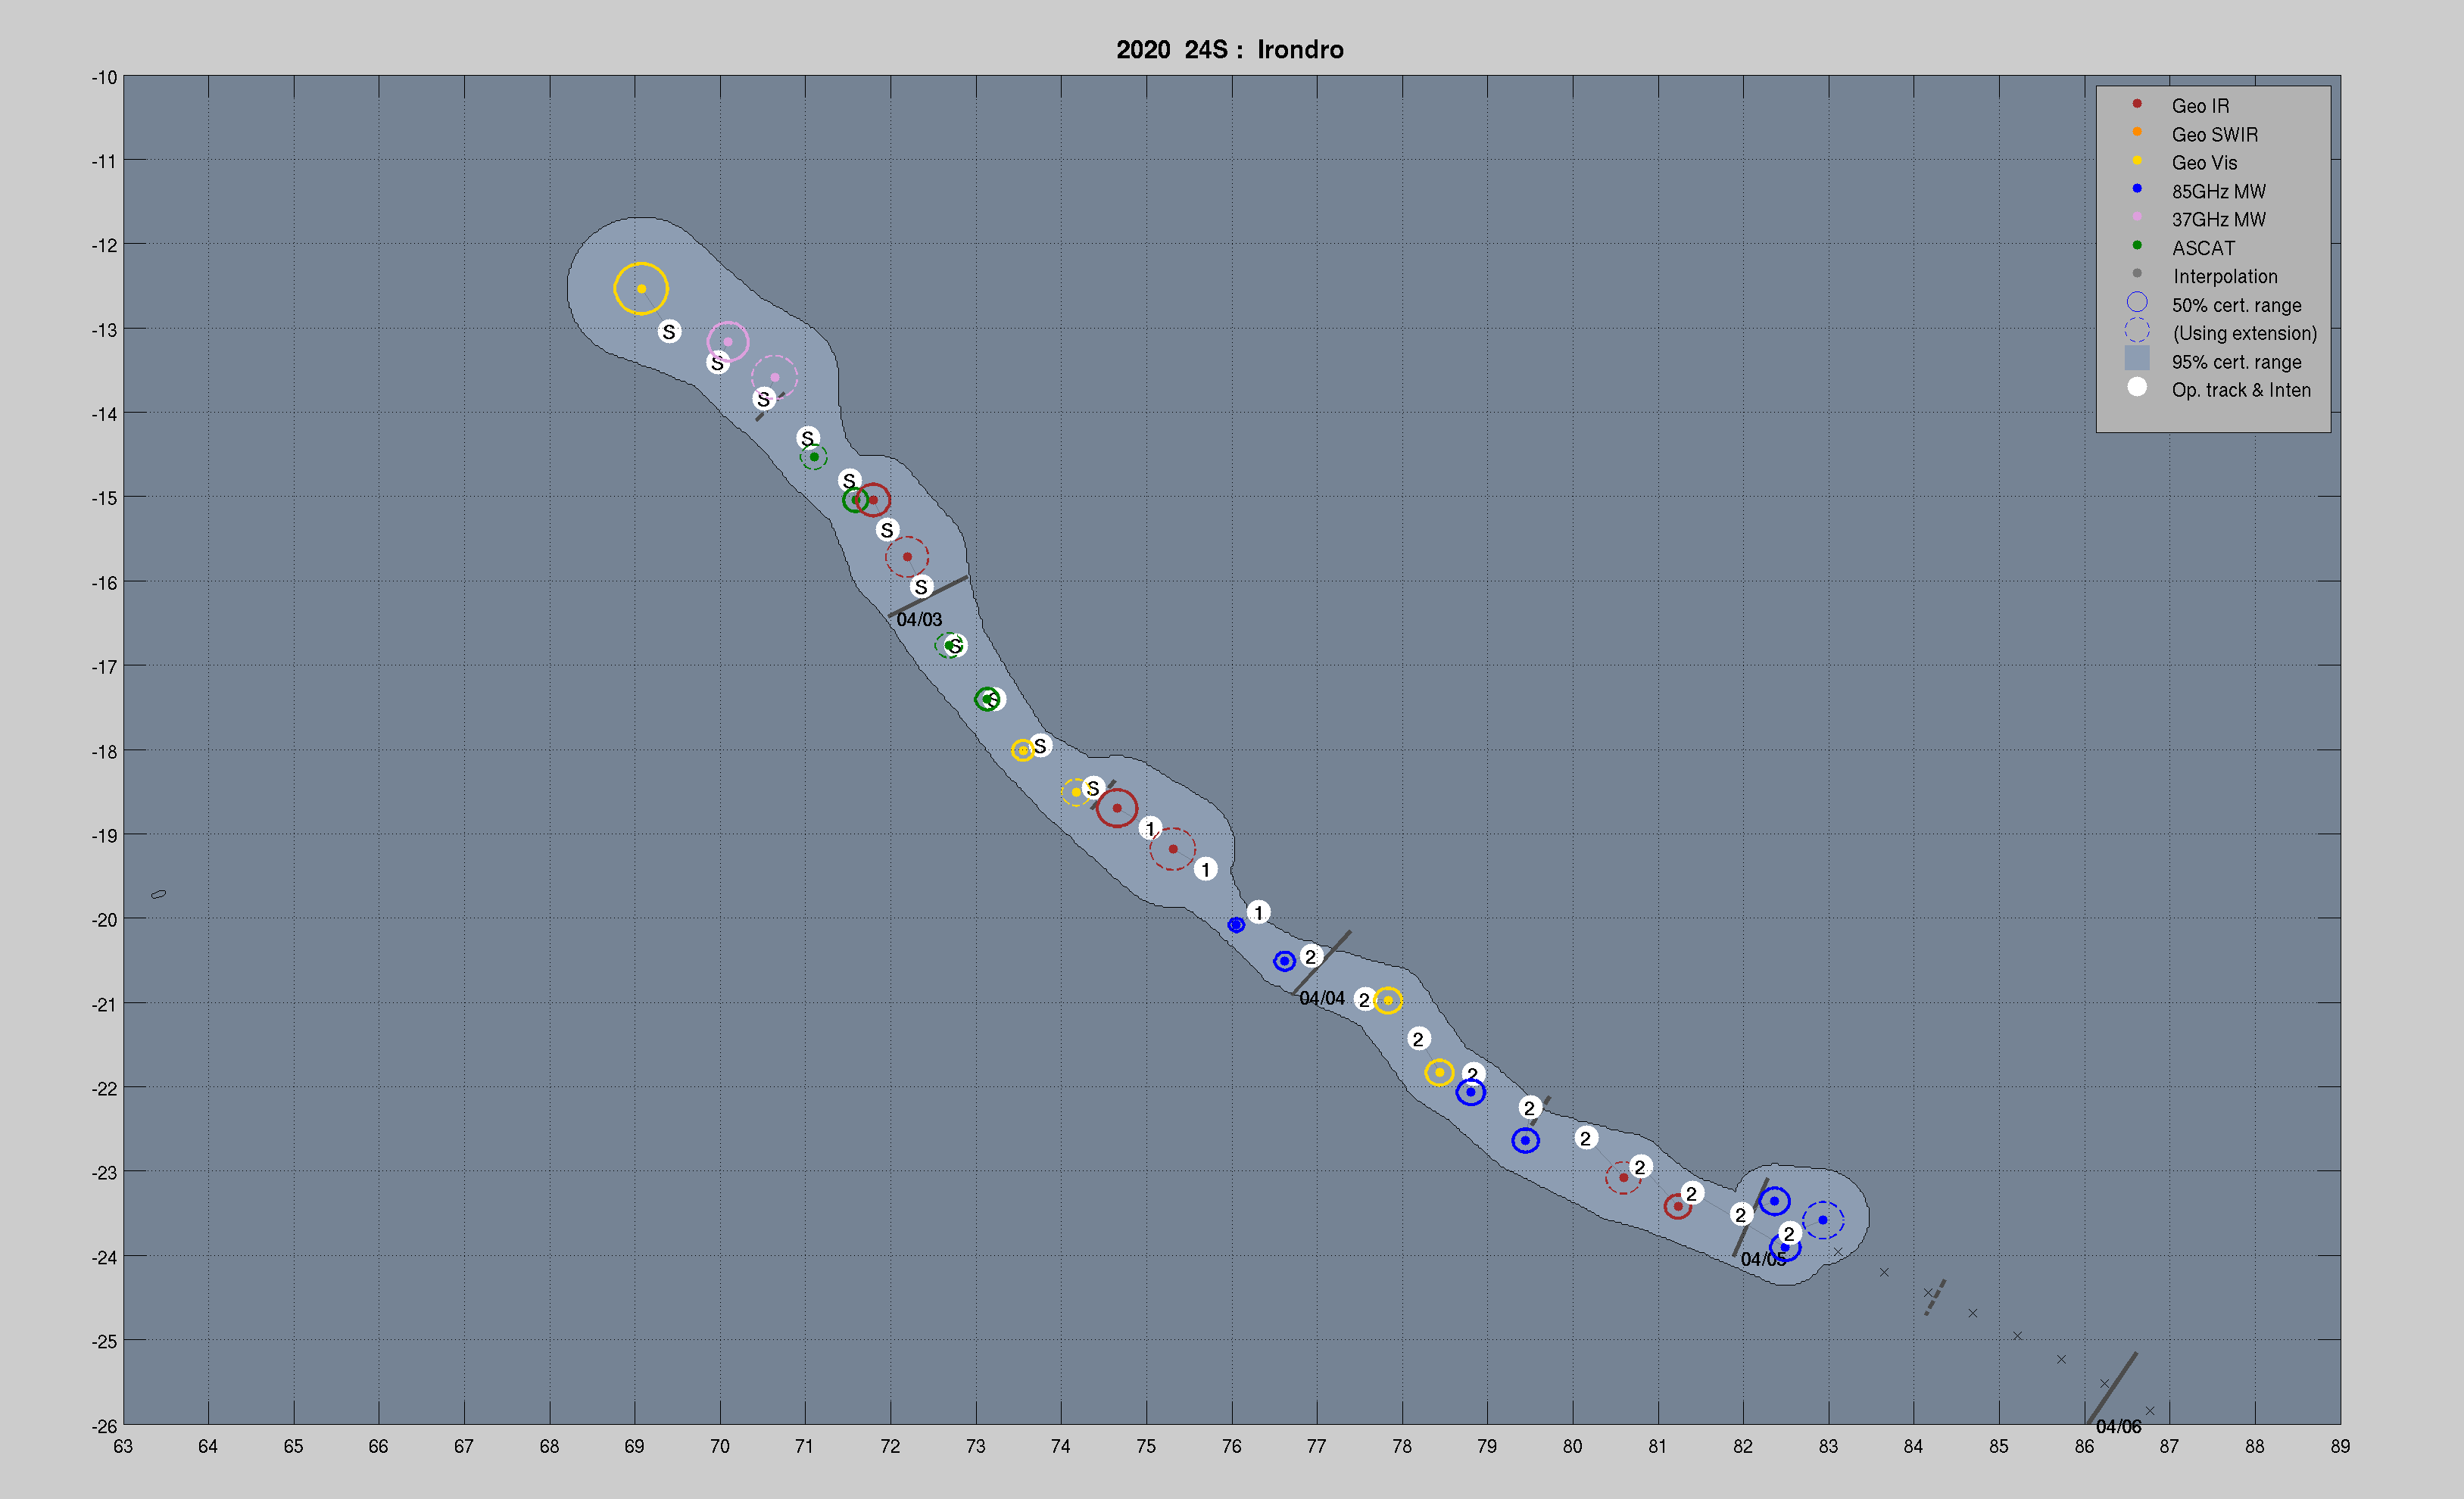
Task: Click the dashed green ASCAT circle near 71E
Action: tap(814, 457)
